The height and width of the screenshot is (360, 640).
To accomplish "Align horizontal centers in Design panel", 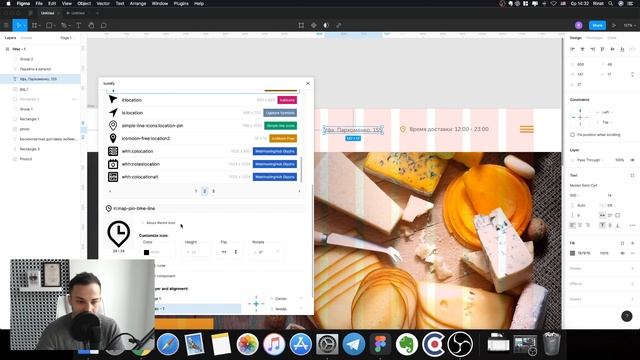I will 582,49.
